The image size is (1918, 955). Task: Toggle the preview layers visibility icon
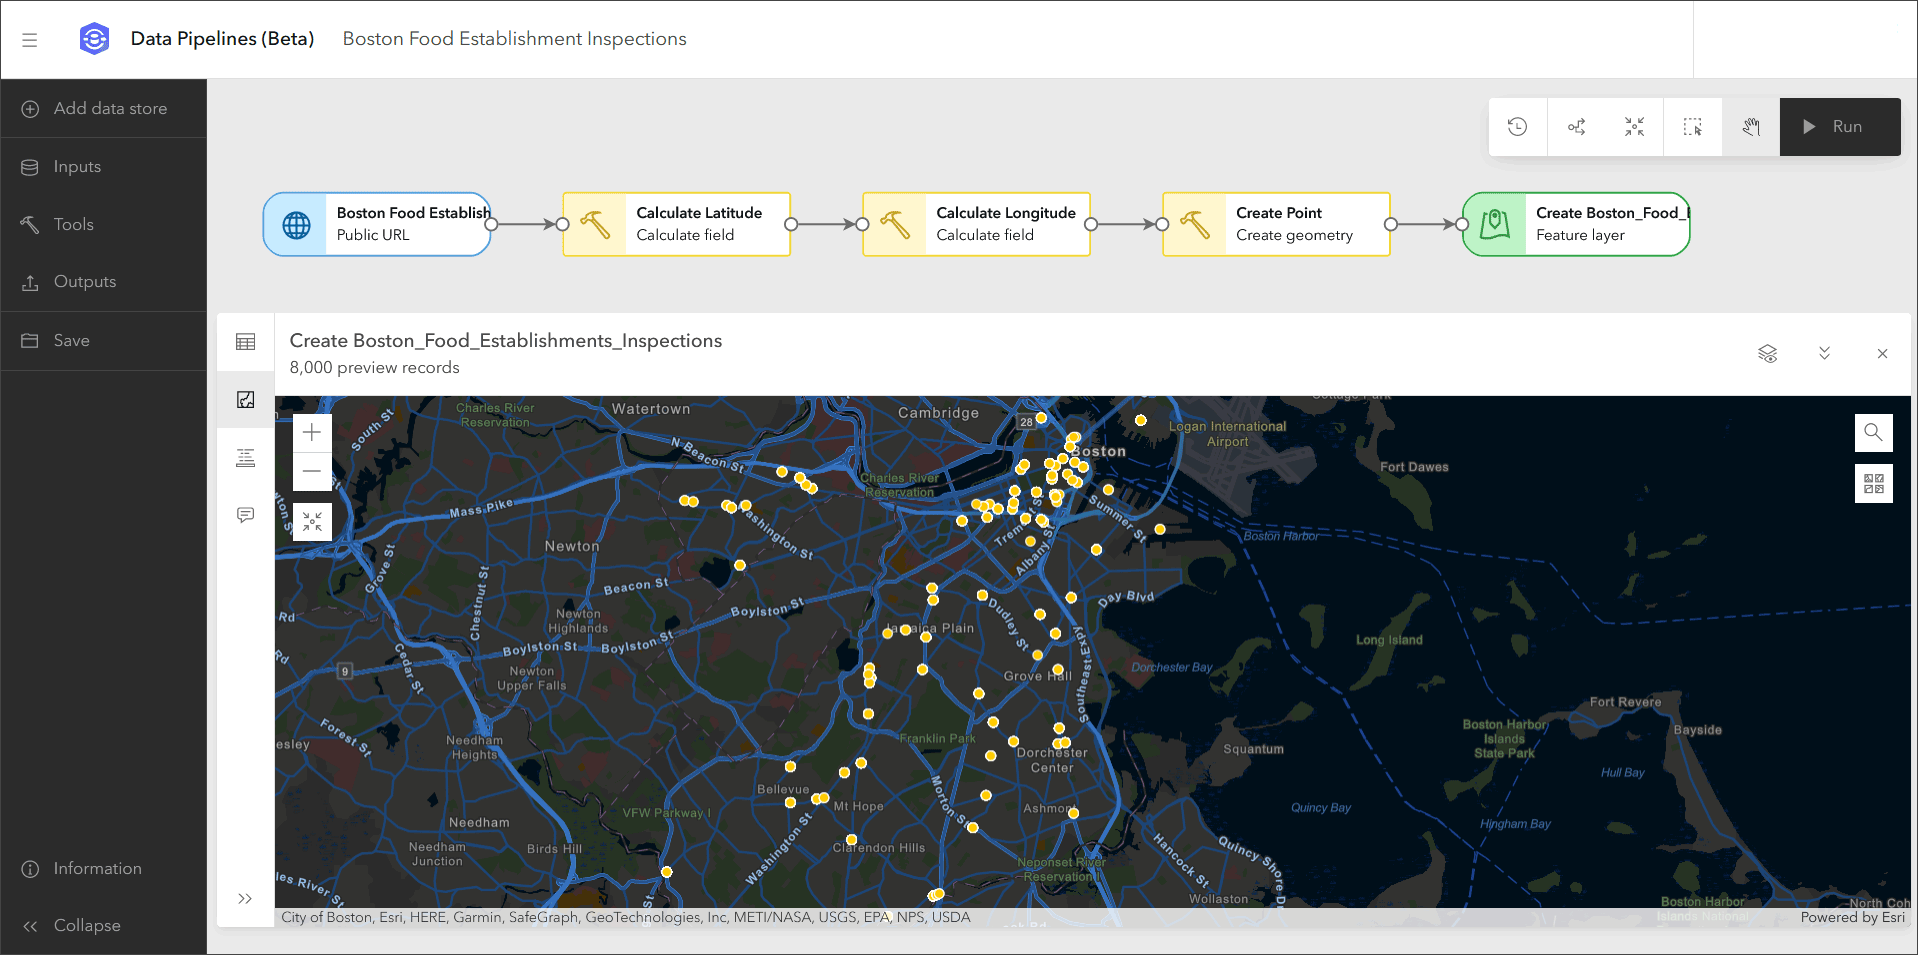(x=1767, y=354)
